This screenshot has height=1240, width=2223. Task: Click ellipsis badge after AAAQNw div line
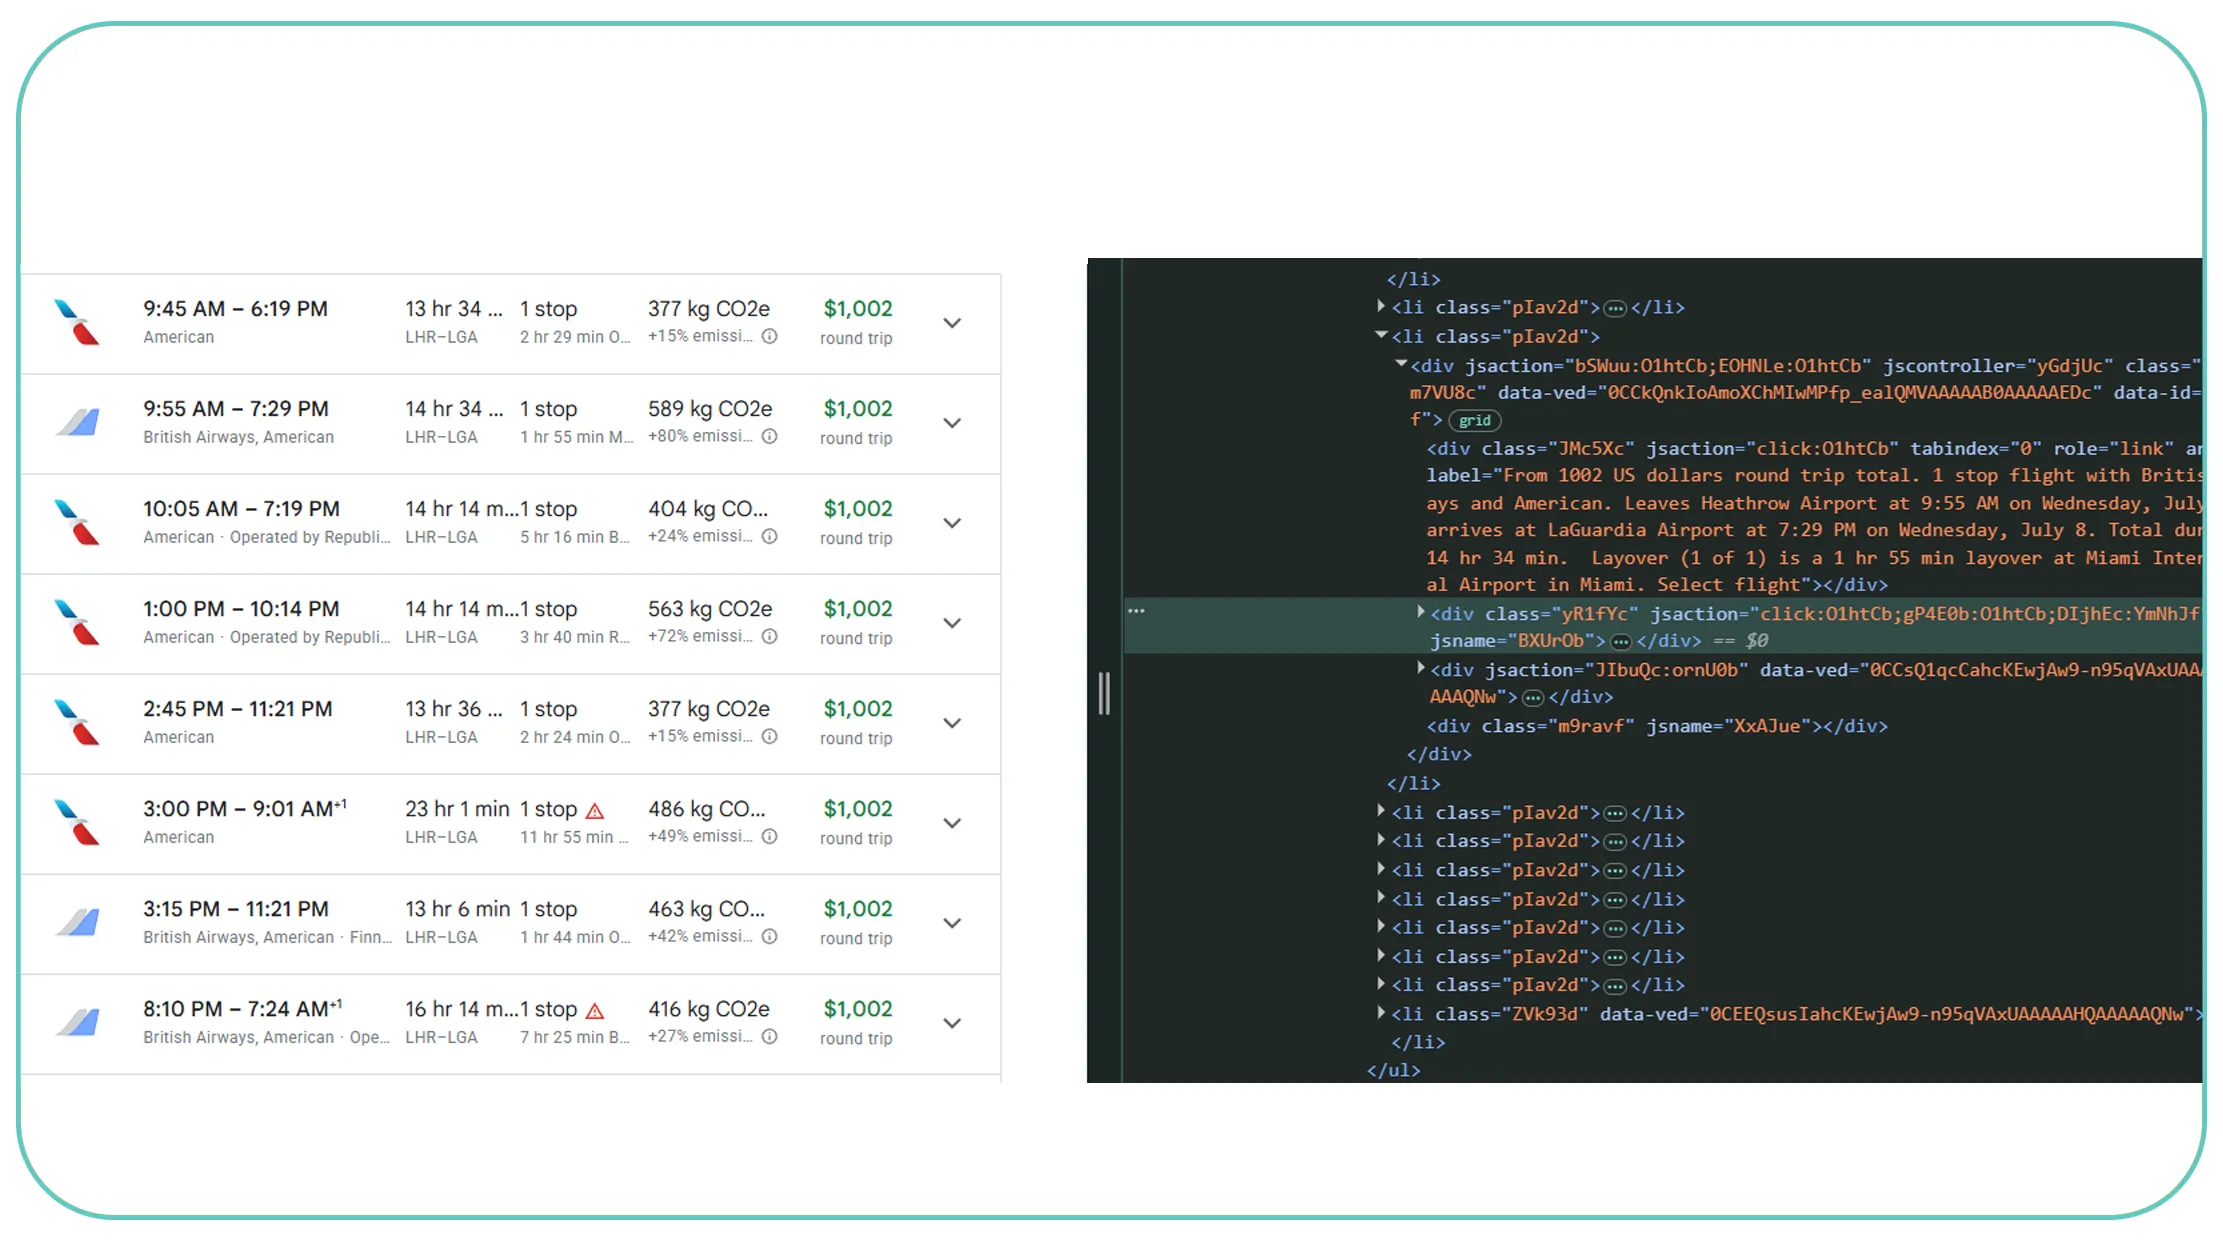point(1533,698)
